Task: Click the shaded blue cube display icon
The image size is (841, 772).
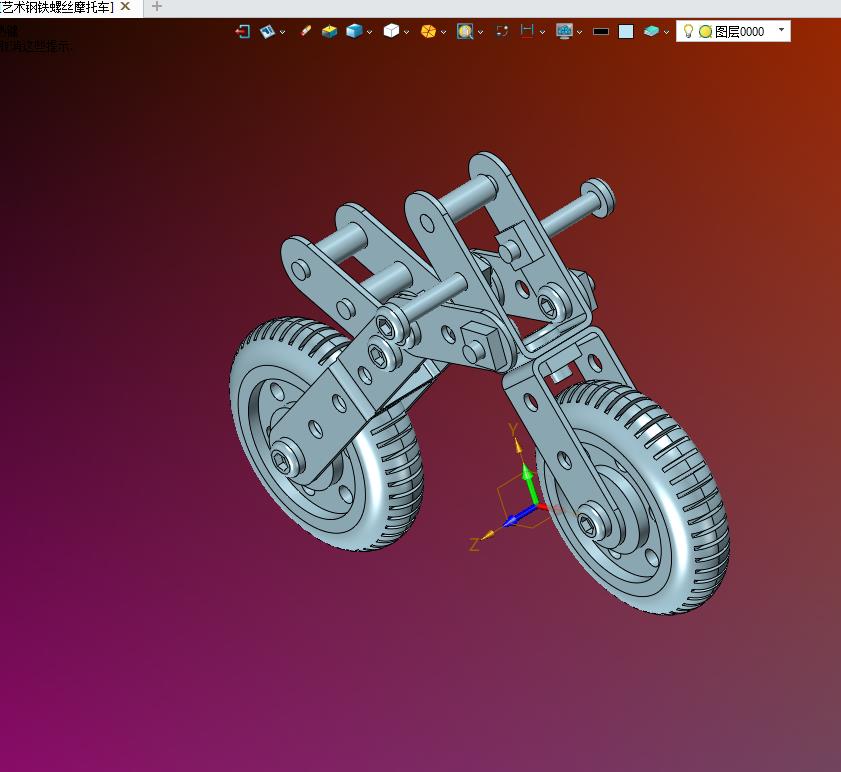Action: 354,31
